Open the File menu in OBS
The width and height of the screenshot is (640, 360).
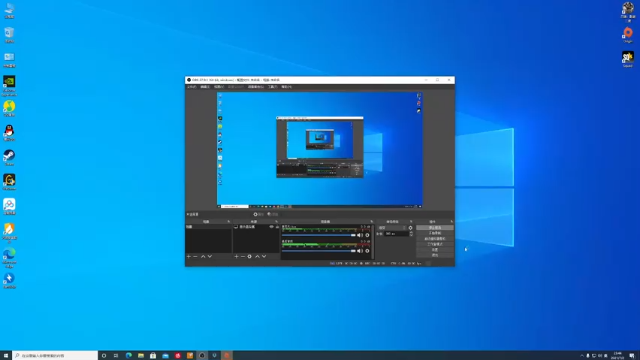[x=191, y=87]
